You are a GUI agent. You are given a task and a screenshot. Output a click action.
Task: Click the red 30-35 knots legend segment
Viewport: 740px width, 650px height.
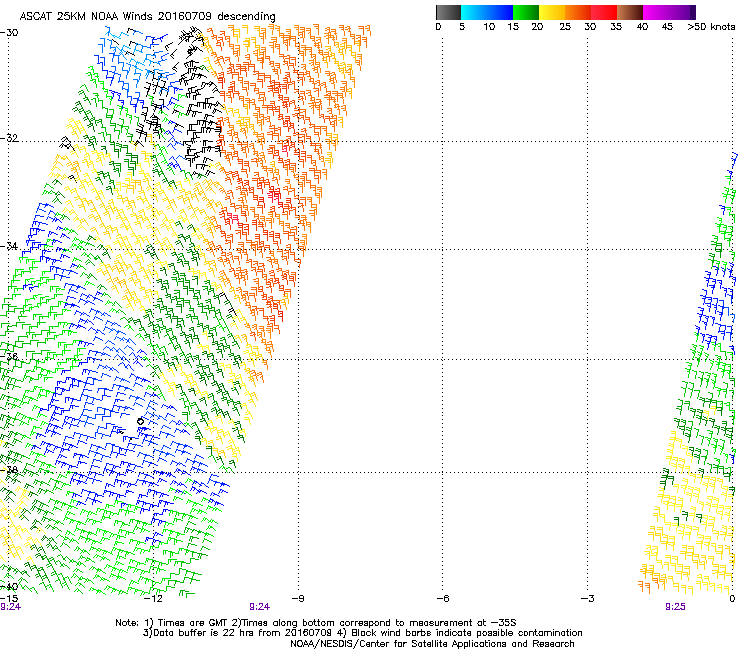click(604, 12)
